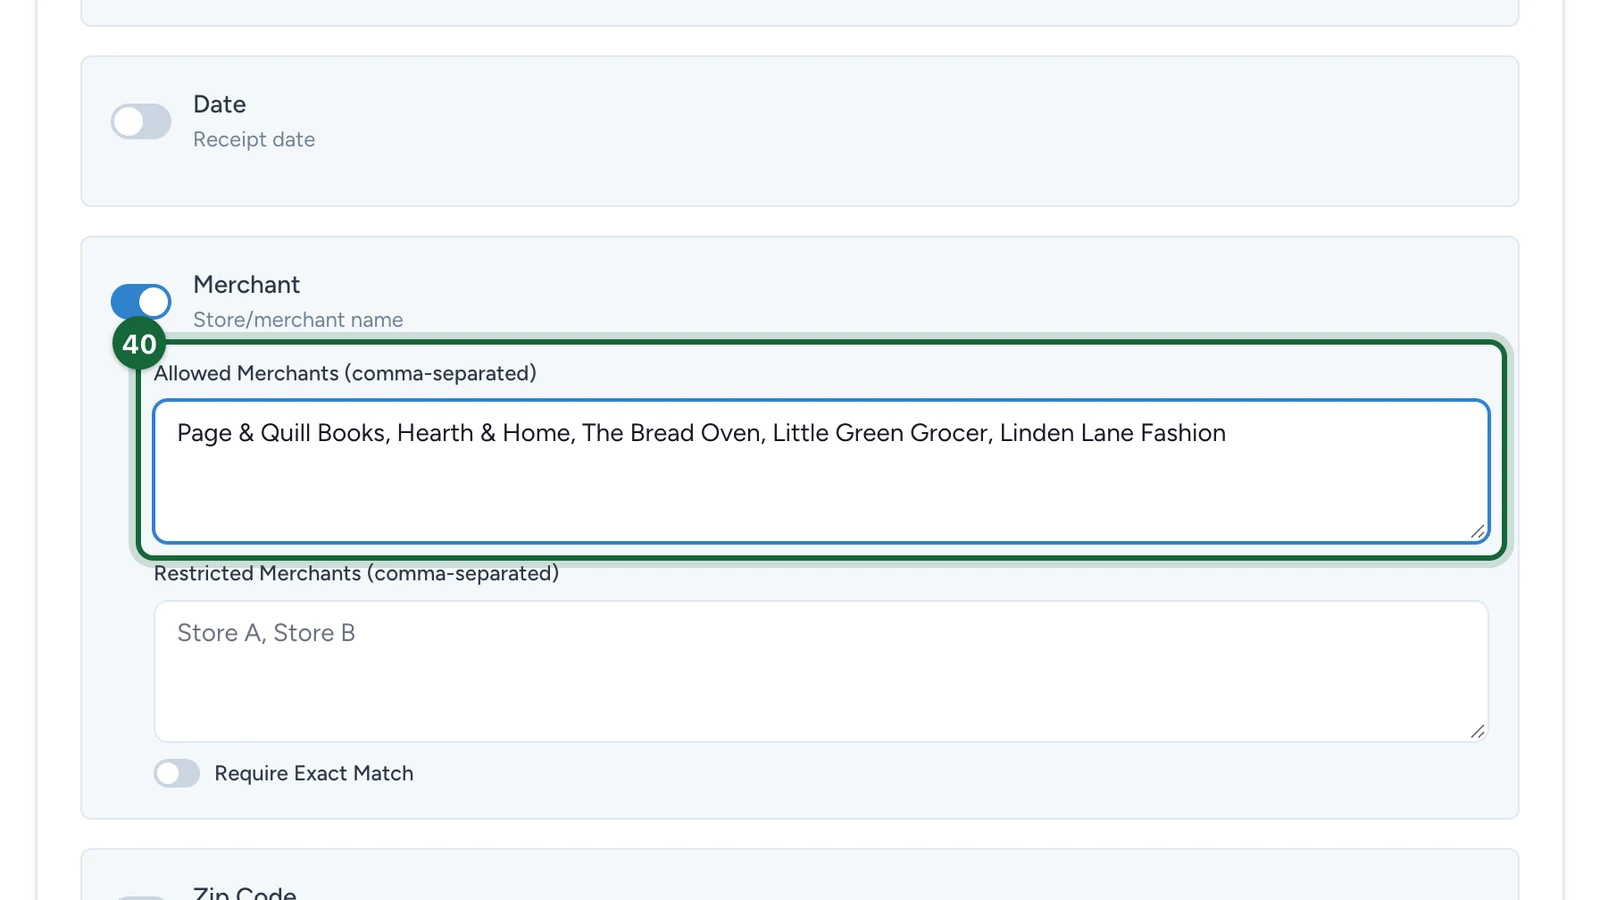Click the Store/merchant name subtitle
This screenshot has height=900, width=1600.
(x=298, y=320)
